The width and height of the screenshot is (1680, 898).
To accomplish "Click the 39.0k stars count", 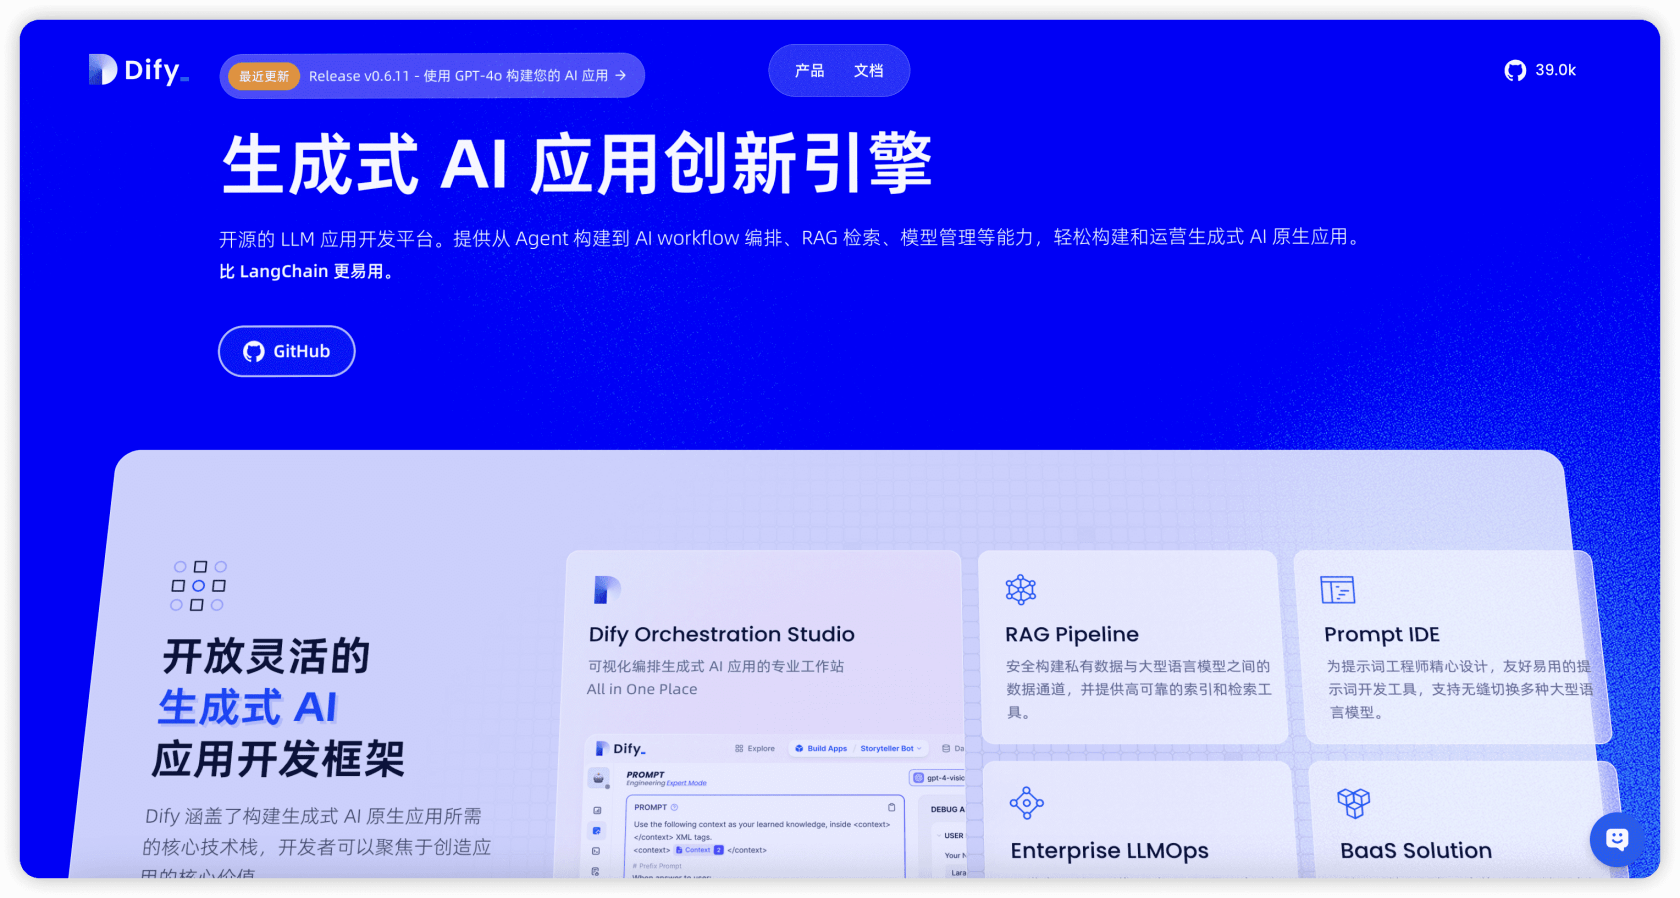I will click(x=1555, y=70).
